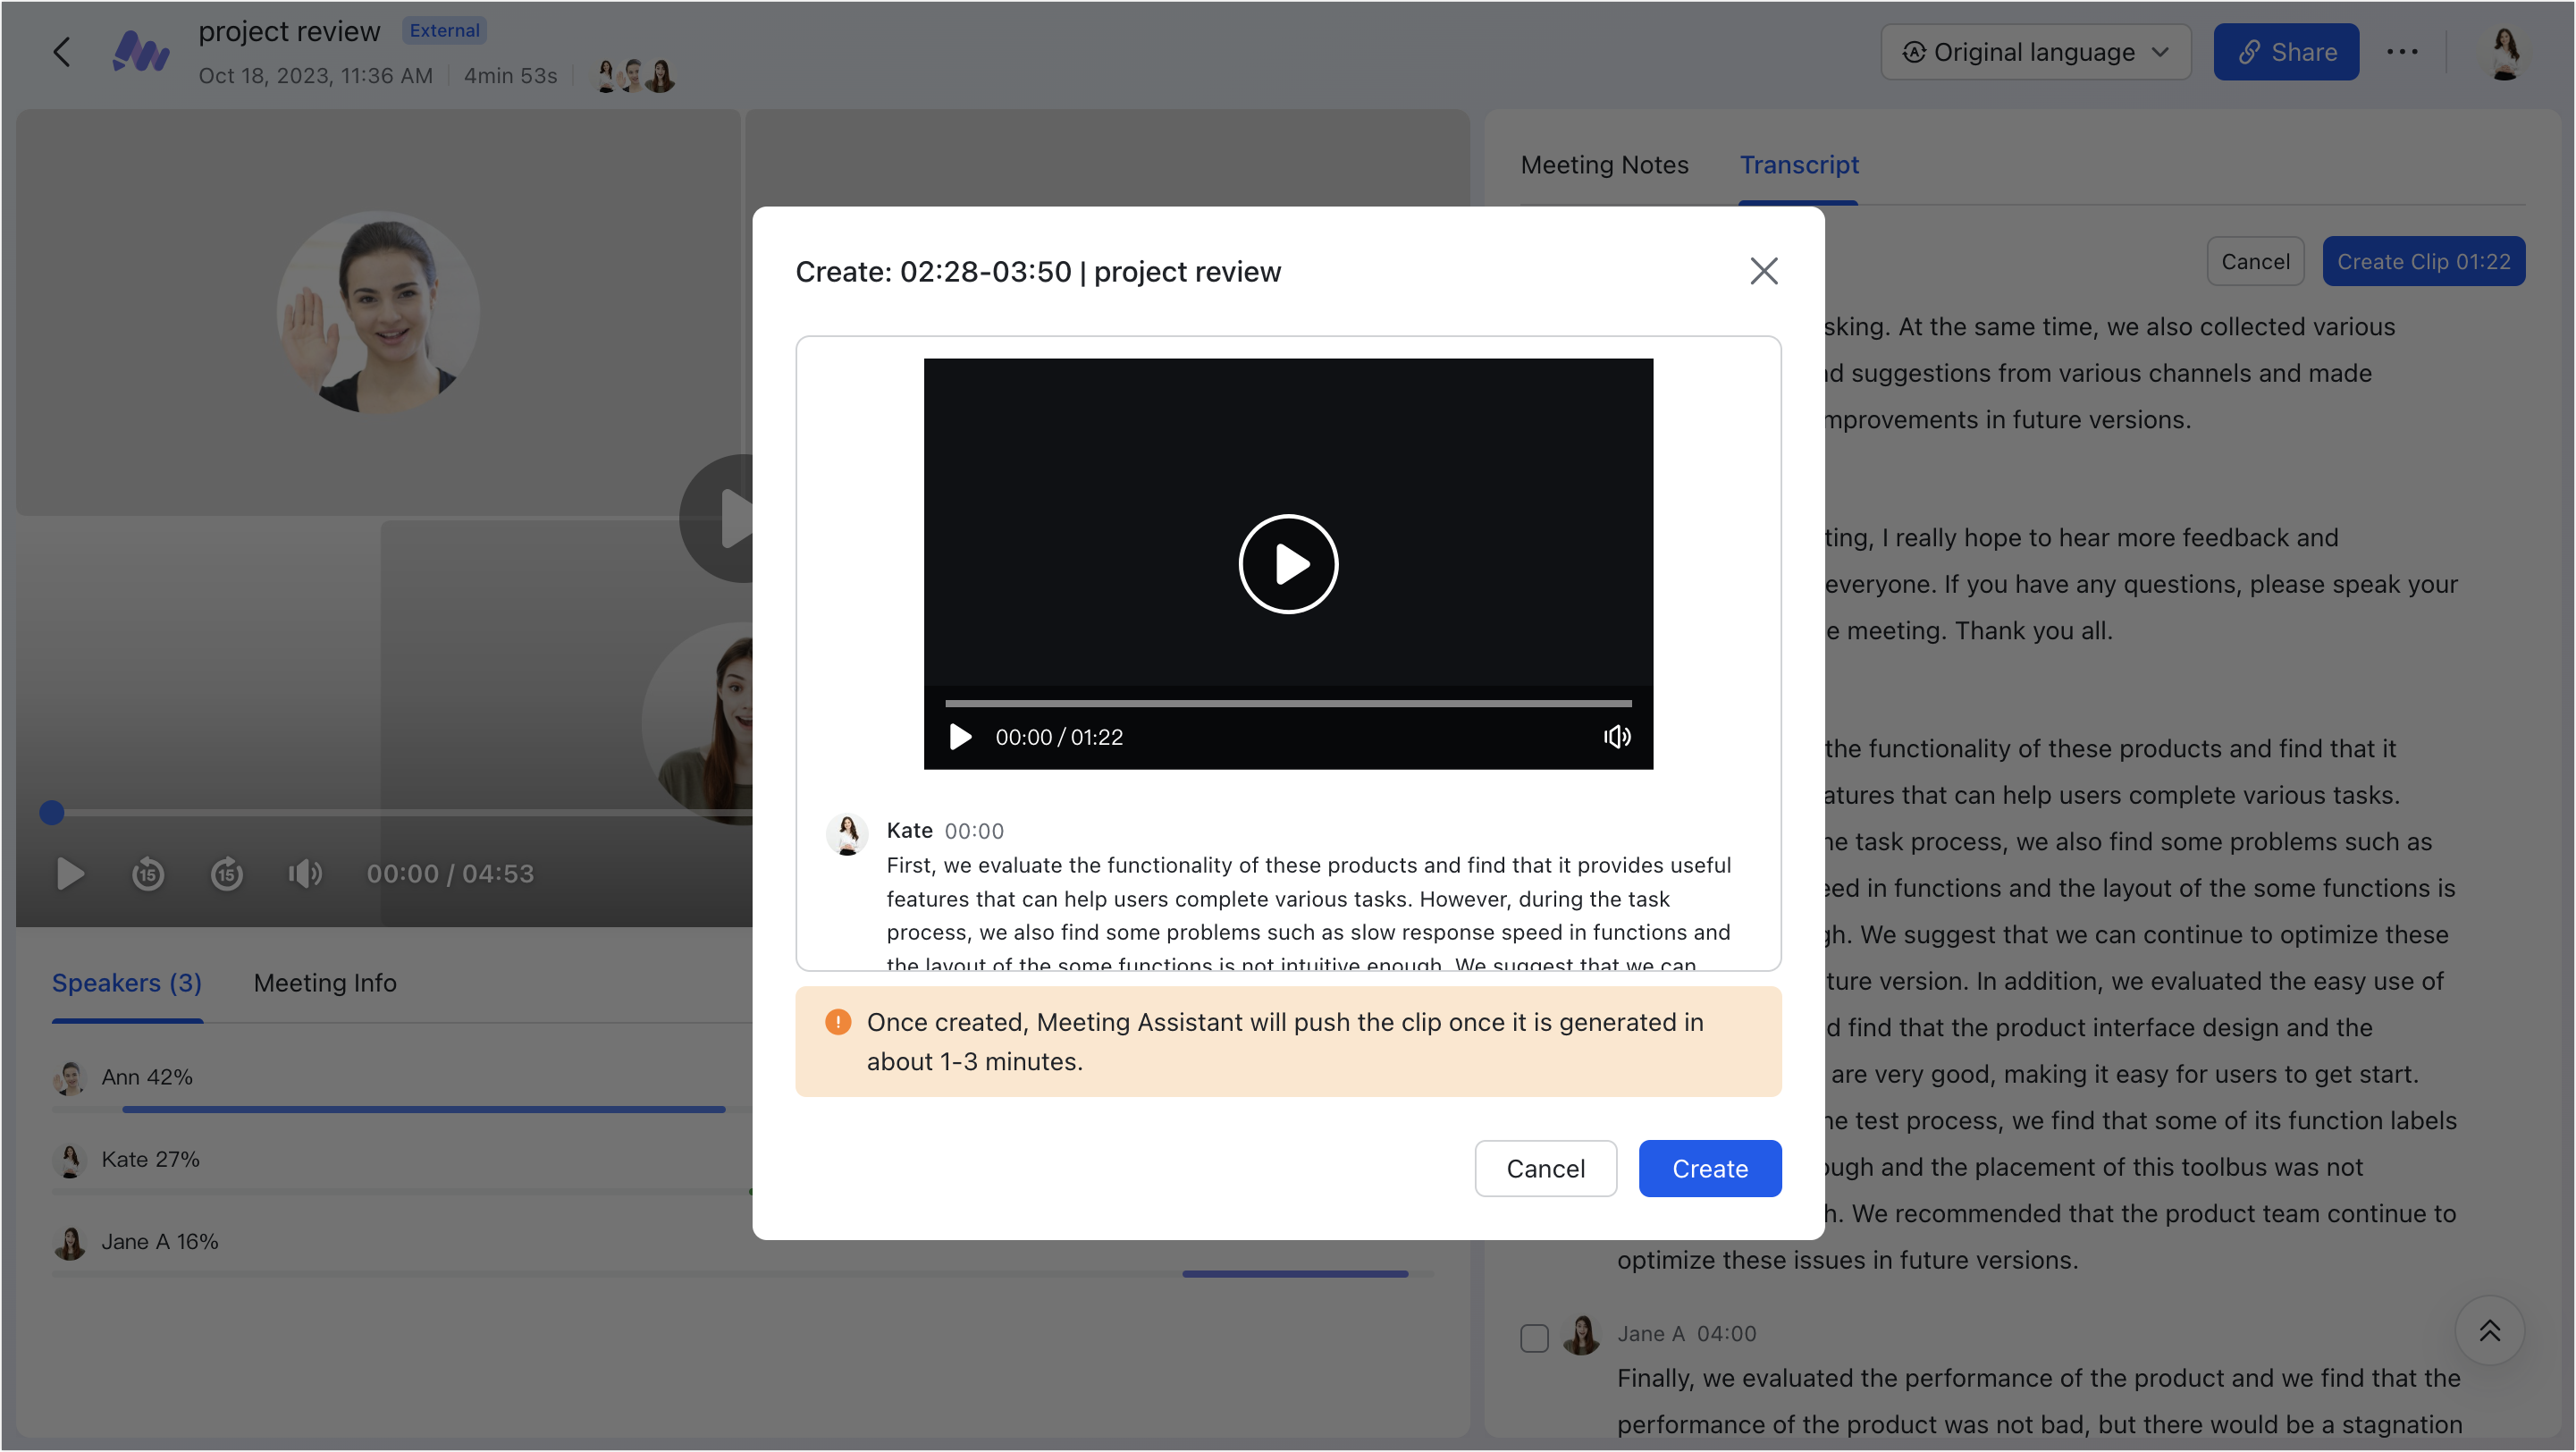2576x1452 pixels.
Task: Skip forward 15 seconds in main player
Action: 227,874
